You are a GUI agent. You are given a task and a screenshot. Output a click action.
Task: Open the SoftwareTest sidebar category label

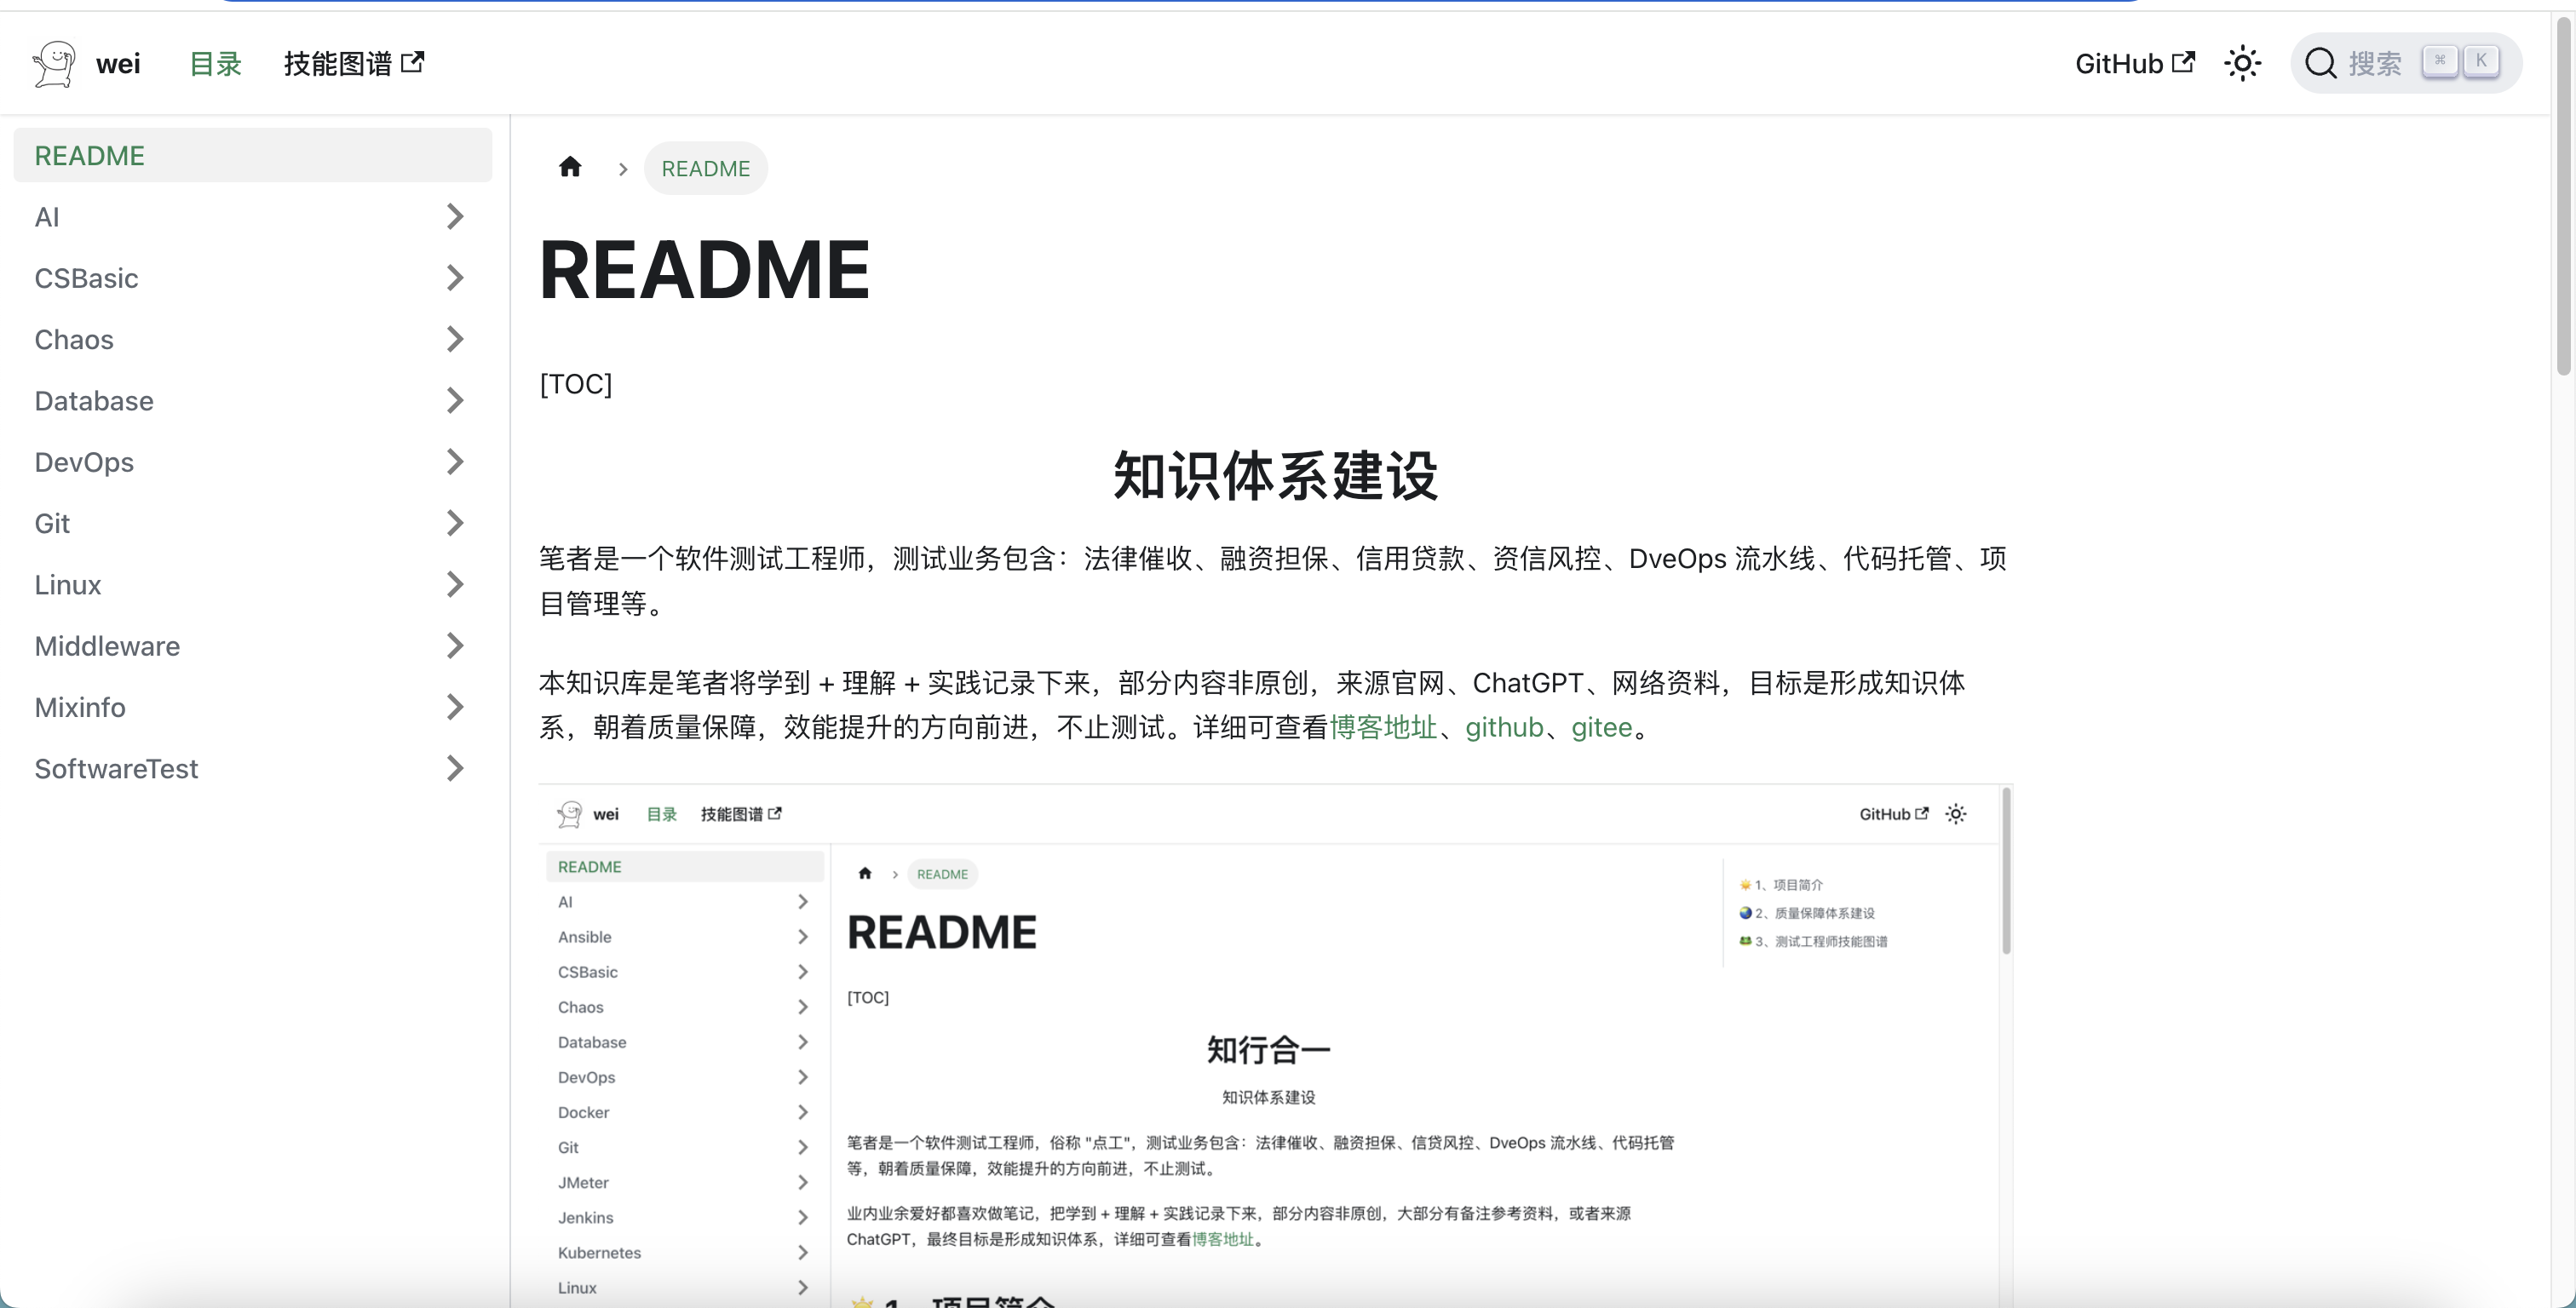[x=116, y=768]
